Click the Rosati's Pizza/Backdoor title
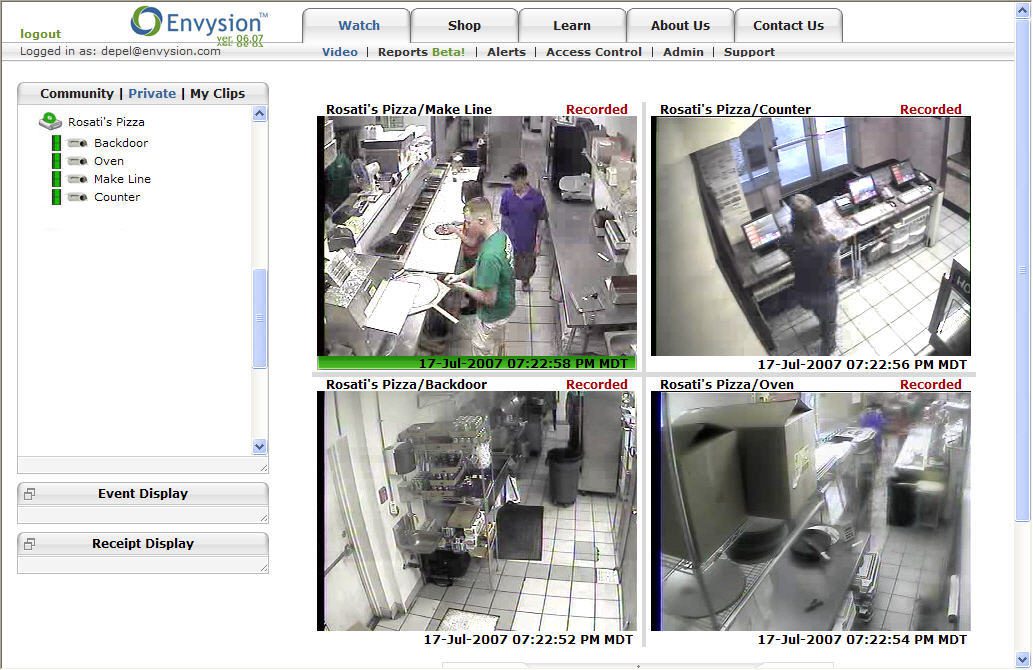 pyautogui.click(x=406, y=385)
